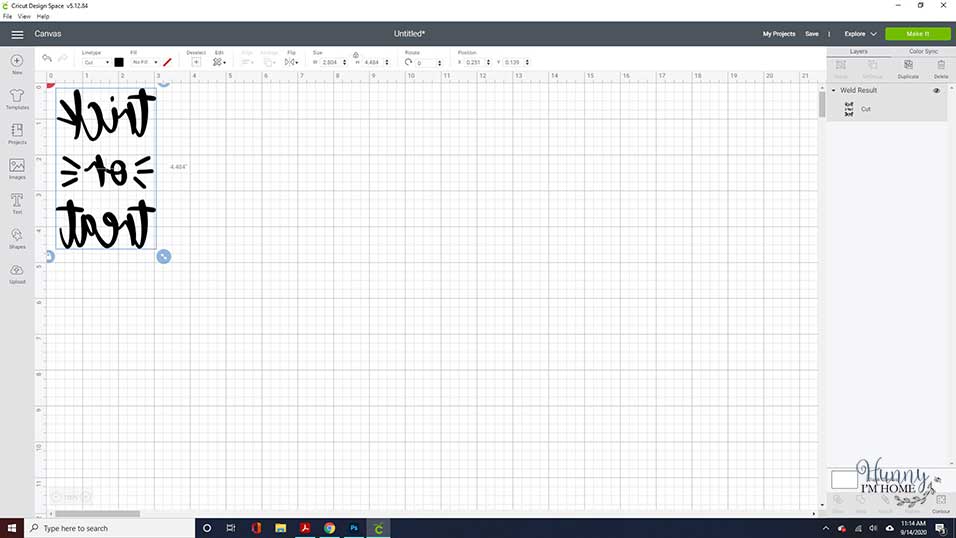The width and height of the screenshot is (956, 538).
Task: Select the Text tool
Action: (x=17, y=204)
